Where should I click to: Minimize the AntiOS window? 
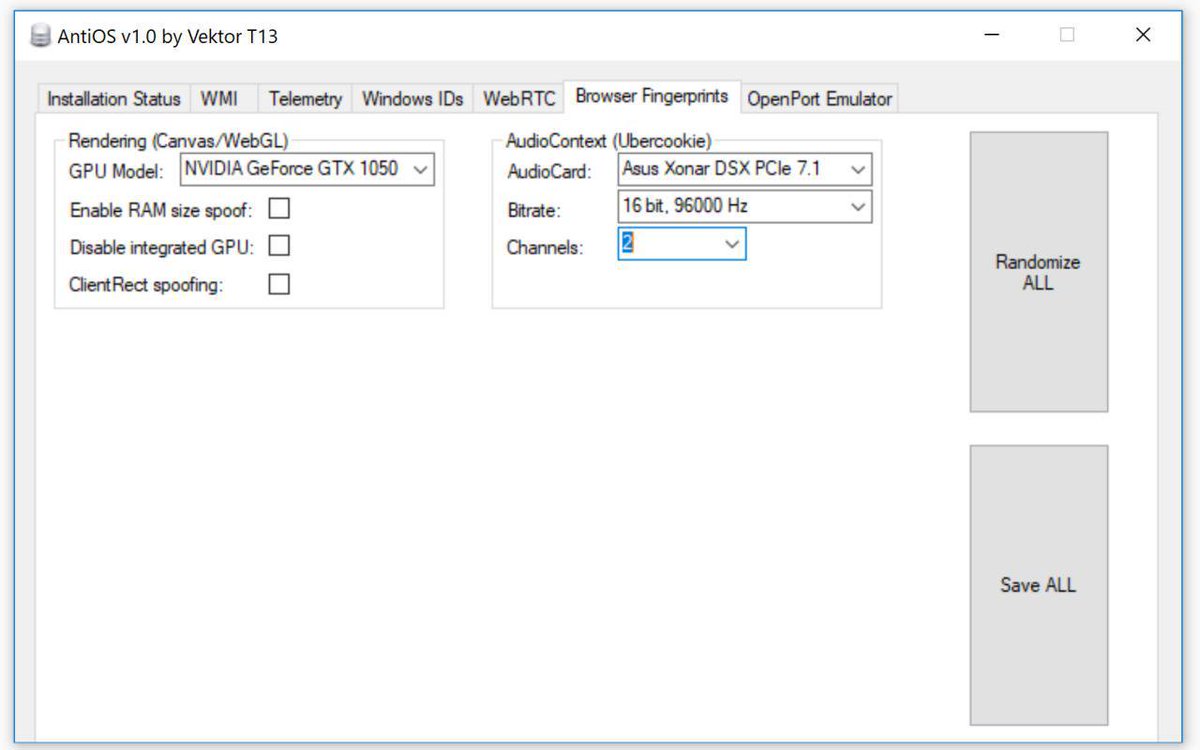pos(992,35)
